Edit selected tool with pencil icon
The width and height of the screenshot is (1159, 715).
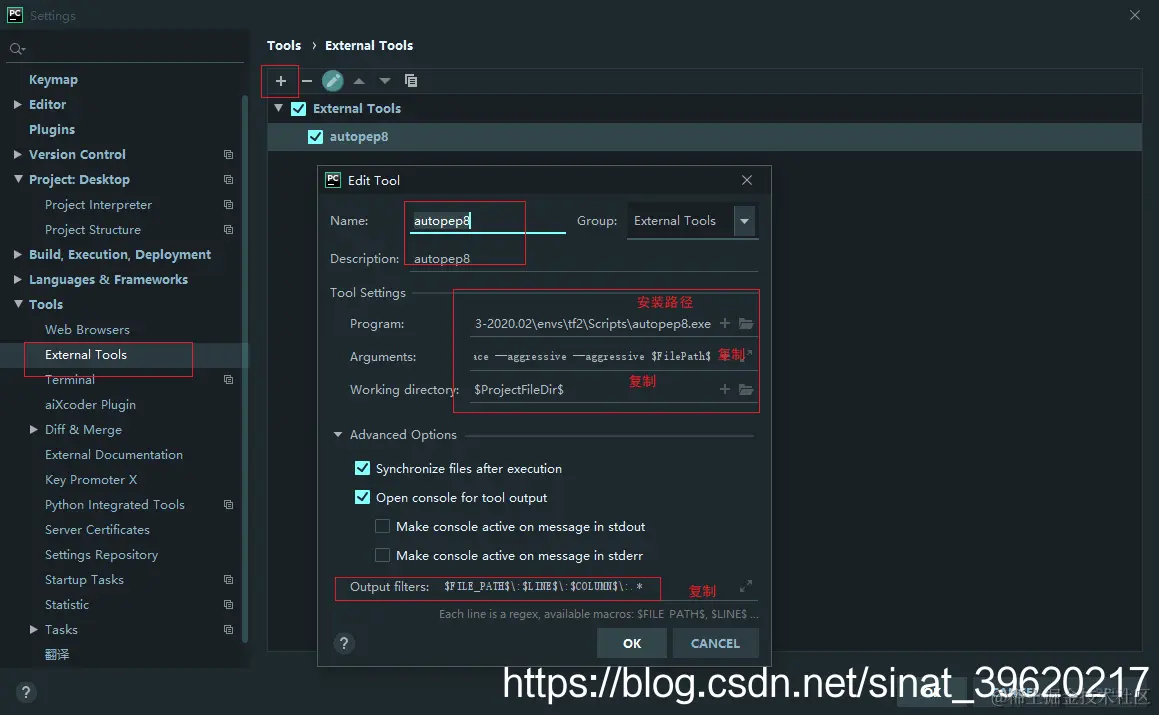tap(333, 81)
